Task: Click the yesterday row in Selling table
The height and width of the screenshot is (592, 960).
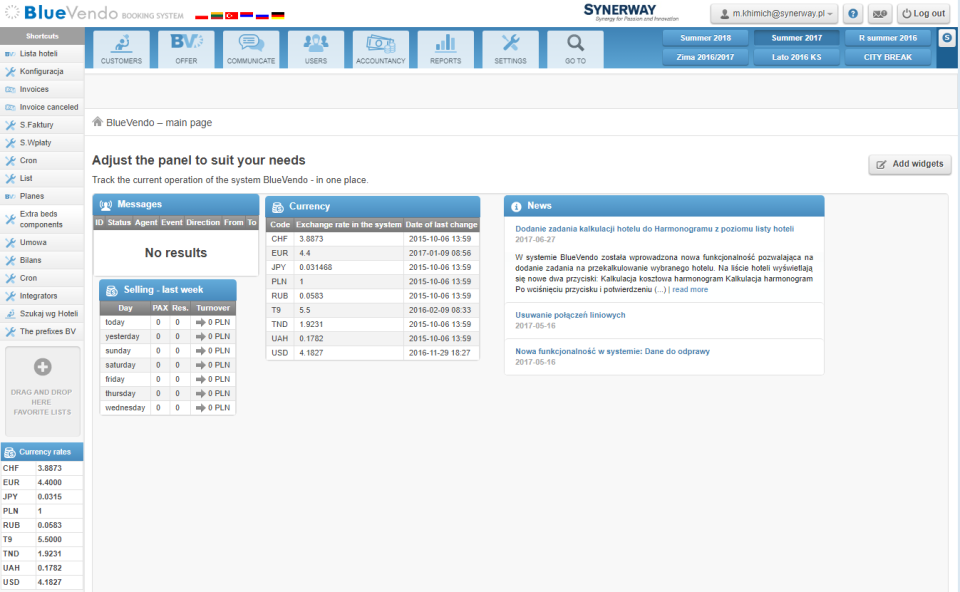Action: (168, 336)
